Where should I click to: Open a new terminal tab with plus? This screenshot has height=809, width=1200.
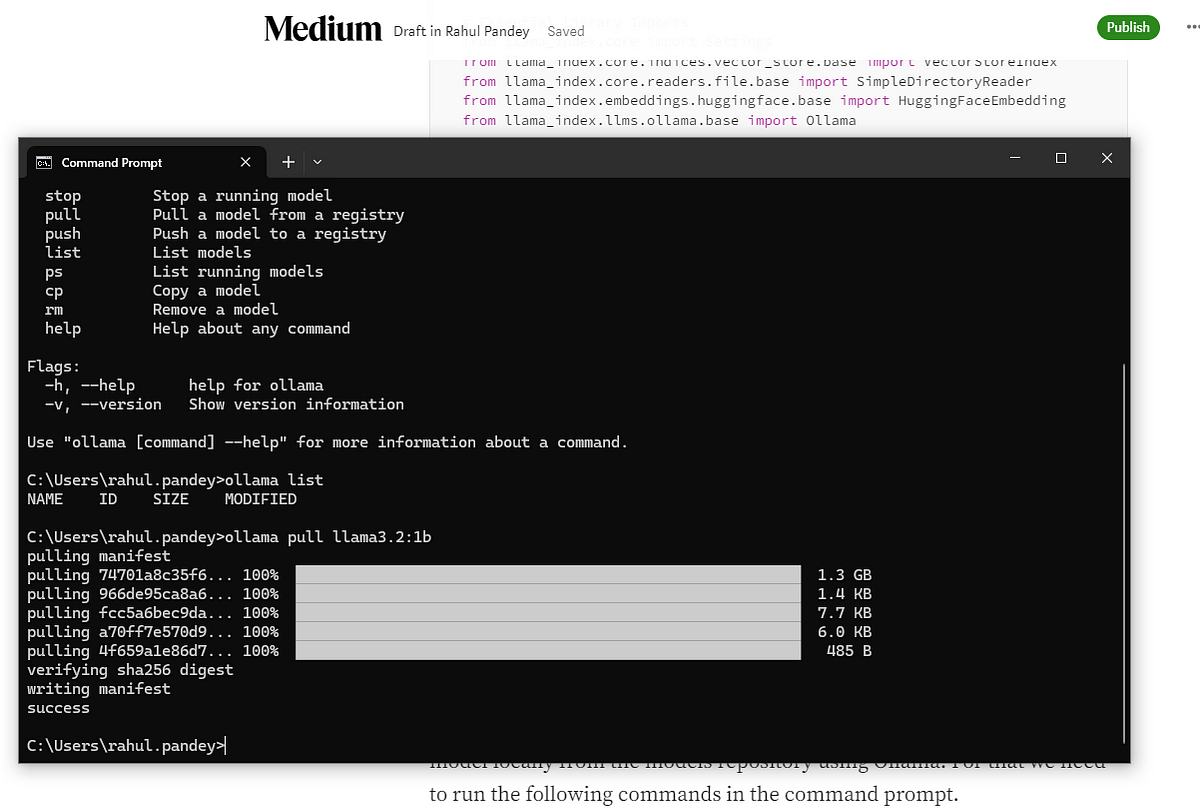pos(288,162)
